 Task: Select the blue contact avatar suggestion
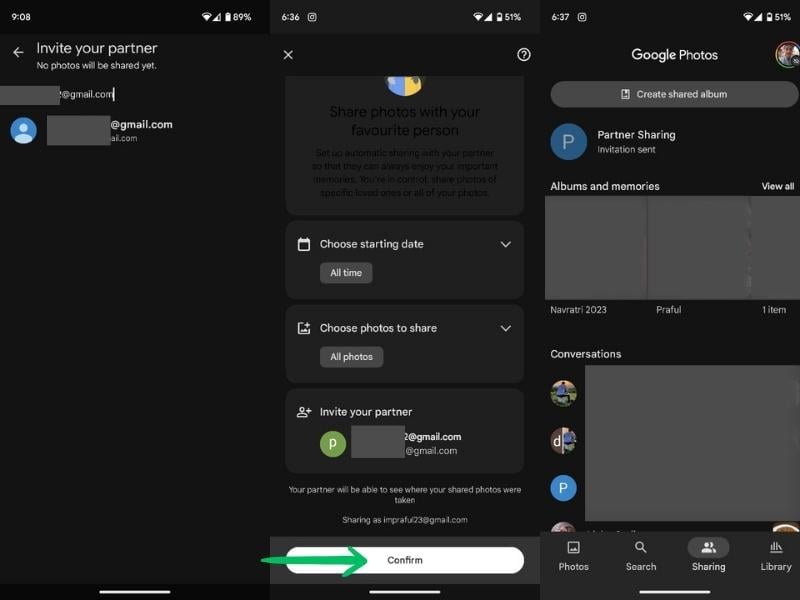(23, 131)
